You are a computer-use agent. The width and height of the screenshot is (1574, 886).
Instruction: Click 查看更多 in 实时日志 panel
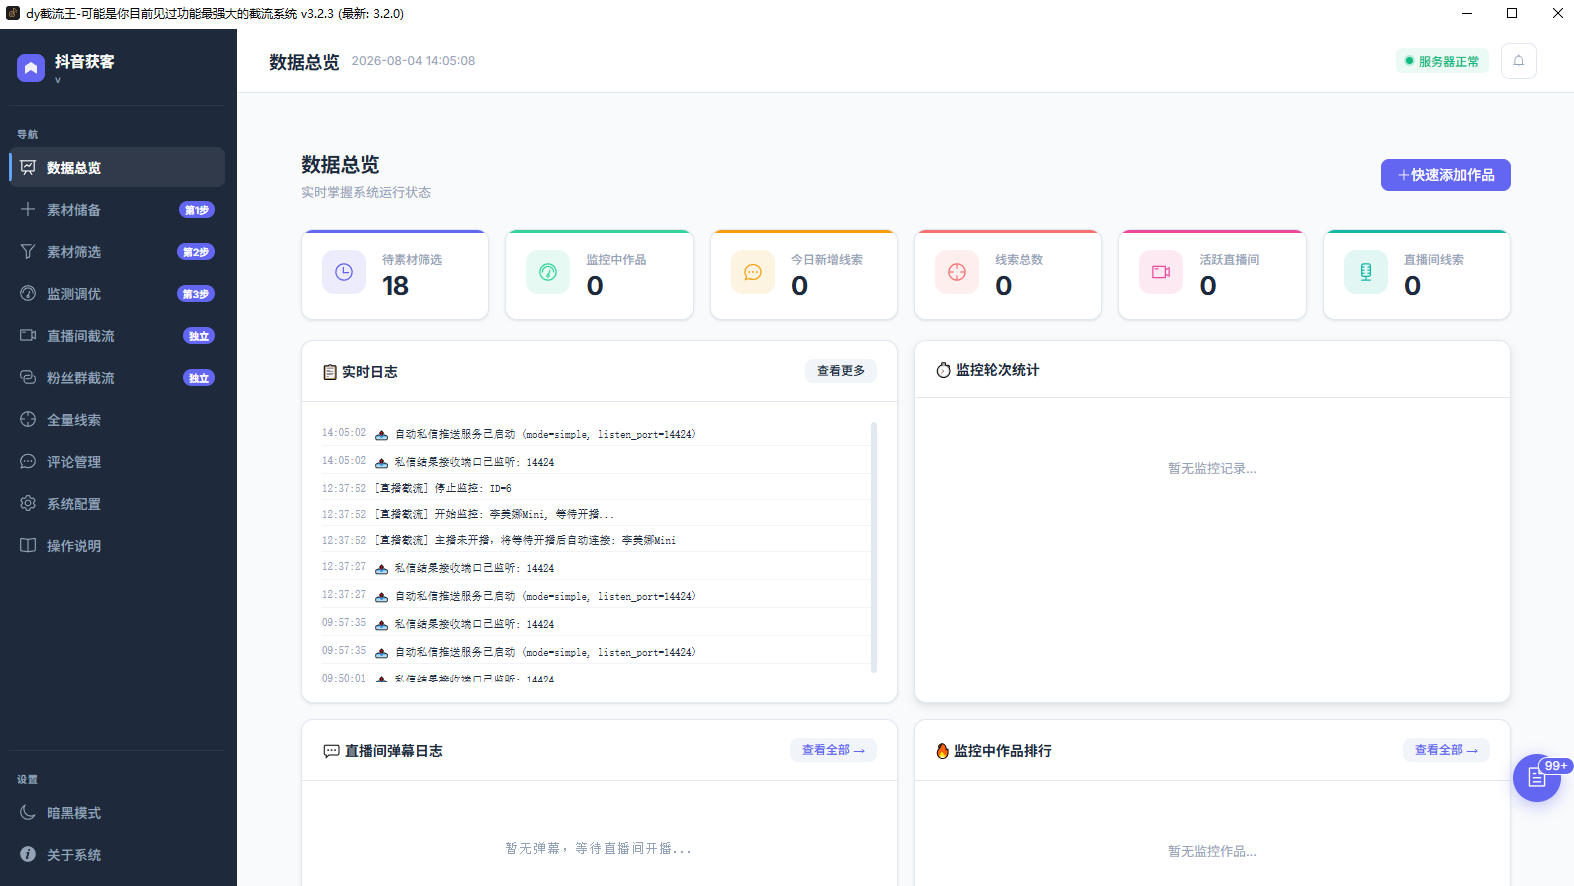point(841,371)
